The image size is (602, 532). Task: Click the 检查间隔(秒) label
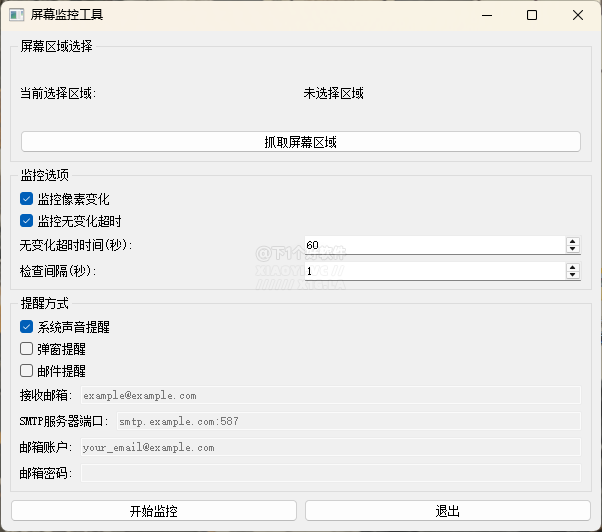[58, 271]
